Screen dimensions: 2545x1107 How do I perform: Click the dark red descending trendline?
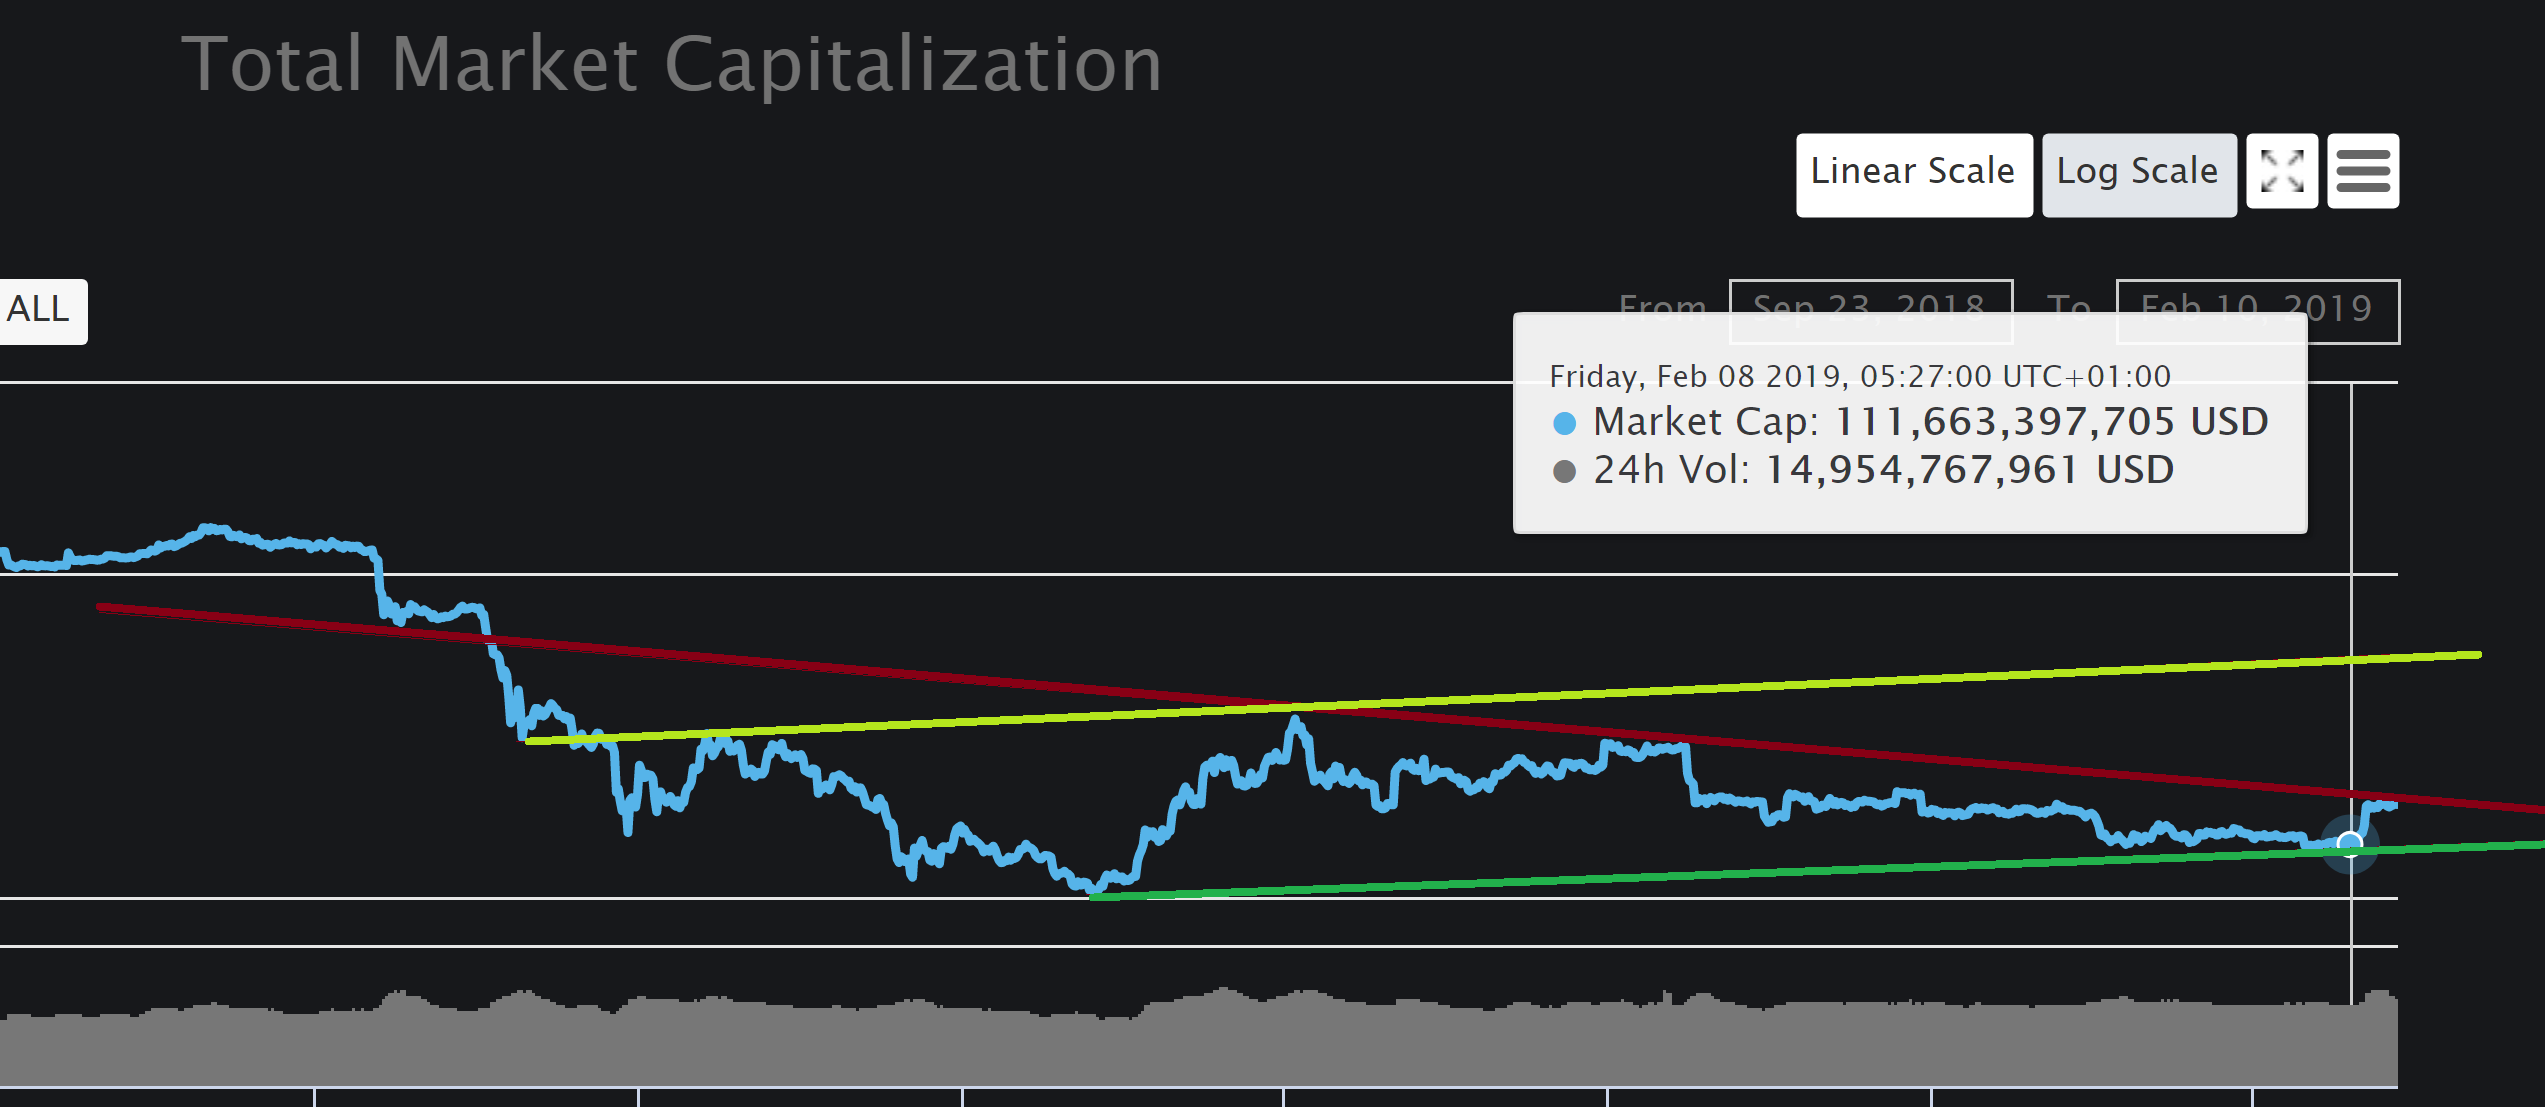coord(800,665)
